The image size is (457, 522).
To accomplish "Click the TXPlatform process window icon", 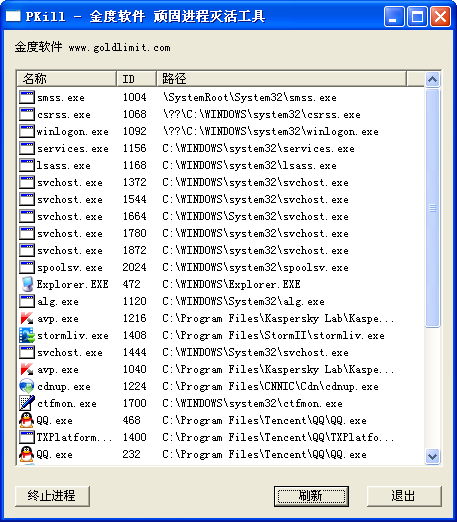I will [x=27, y=437].
